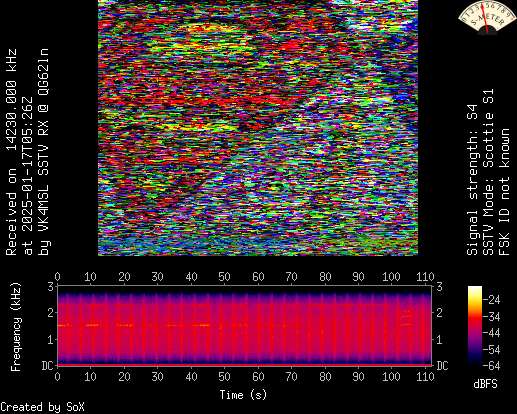Click the -24 value on dBFS scale
This screenshot has width=517, height=414.
click(492, 300)
